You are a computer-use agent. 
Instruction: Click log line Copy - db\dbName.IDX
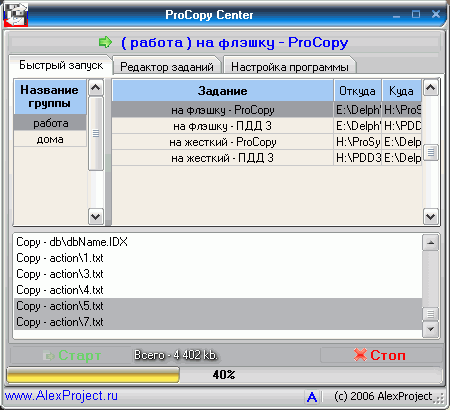pyautogui.click(x=218, y=242)
